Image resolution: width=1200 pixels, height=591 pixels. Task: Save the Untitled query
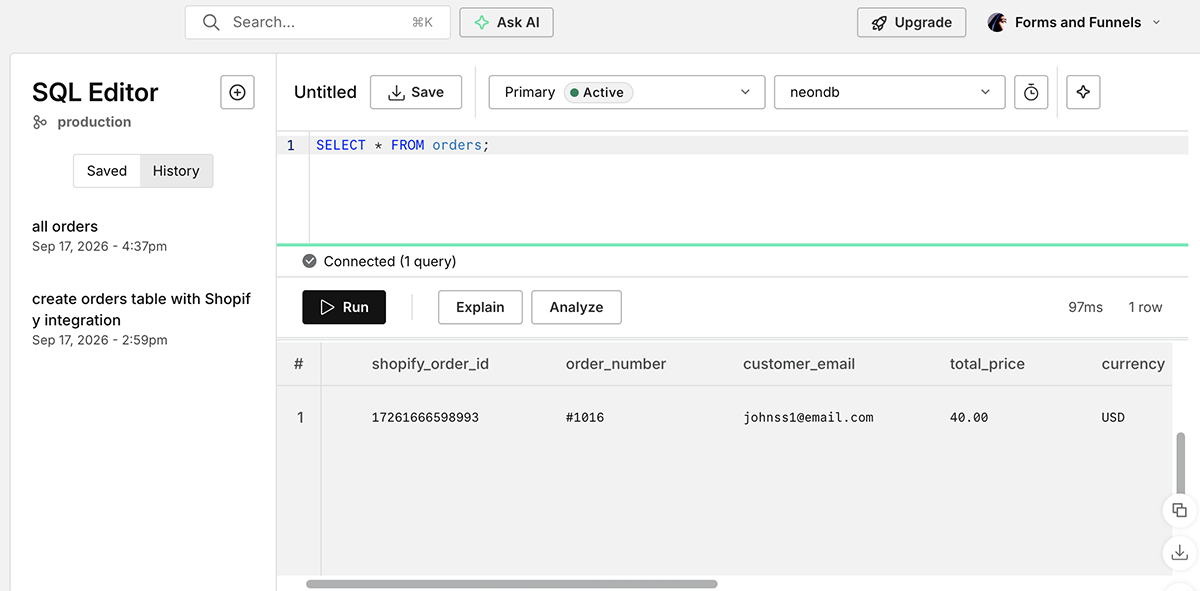click(415, 92)
